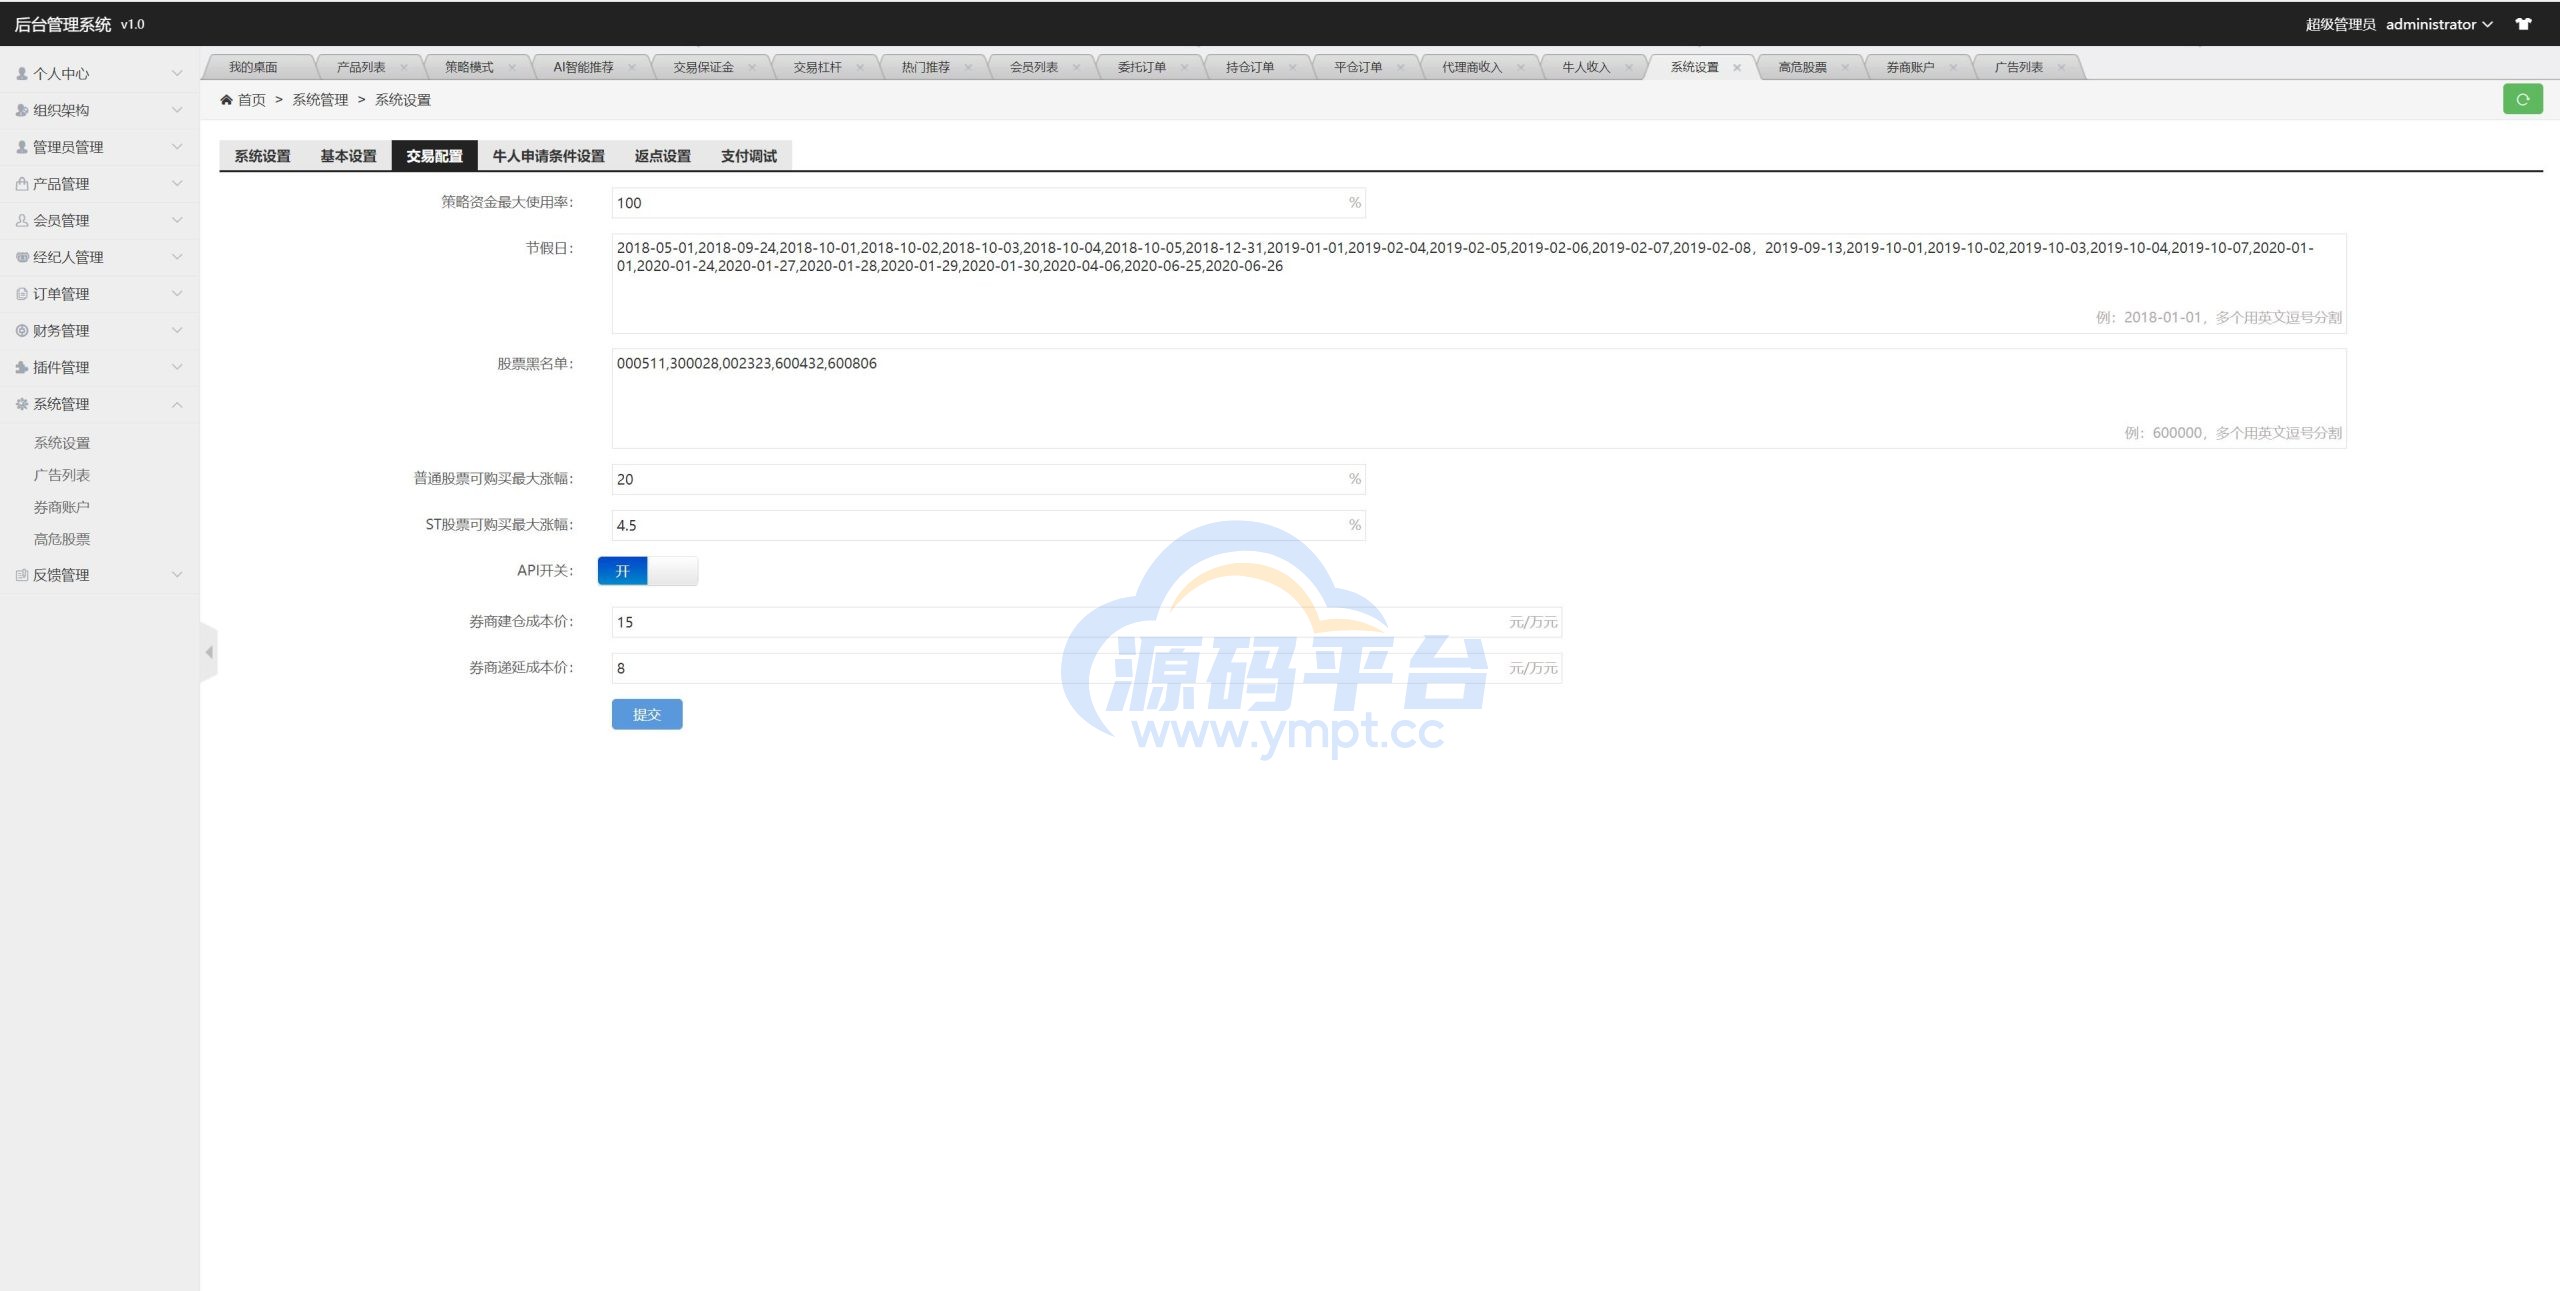Click the 插件管理 puzzle icon
This screenshot has height=1291, width=2560.
coord(22,367)
